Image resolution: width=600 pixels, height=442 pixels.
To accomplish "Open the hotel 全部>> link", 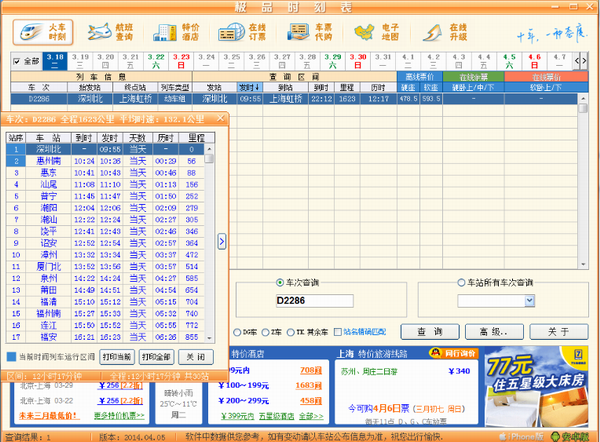I will coord(311,416).
